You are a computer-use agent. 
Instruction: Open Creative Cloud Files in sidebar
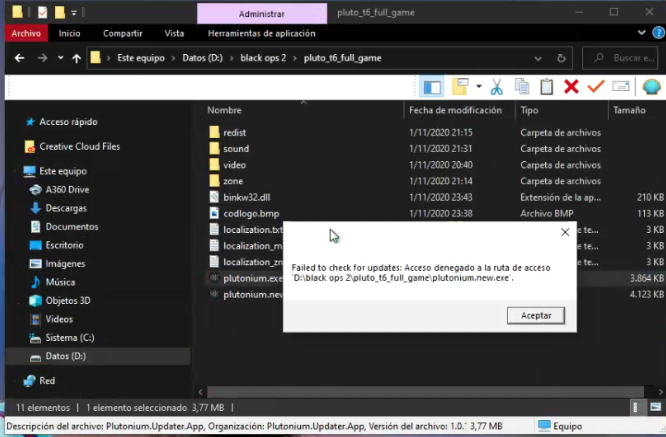(x=79, y=147)
